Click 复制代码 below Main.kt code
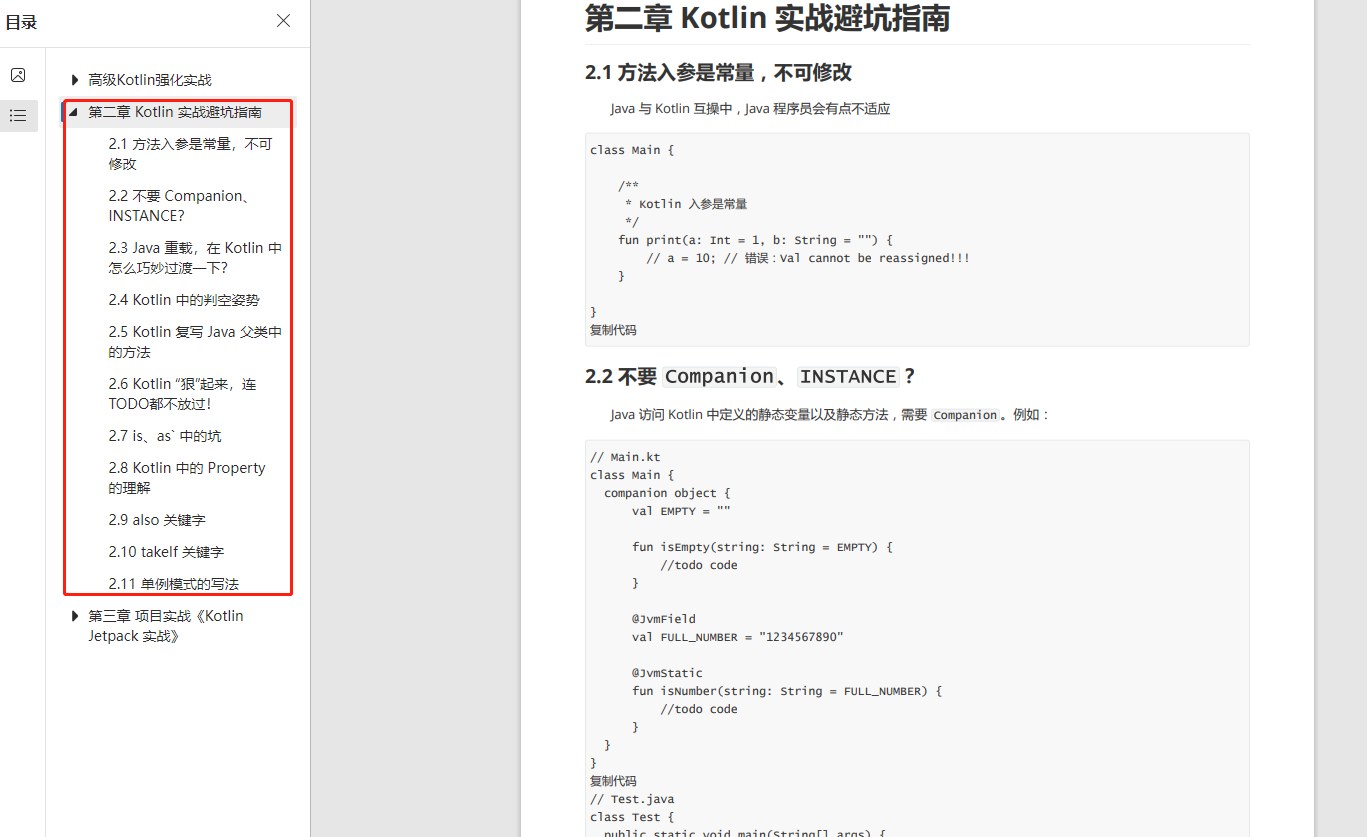 [613, 781]
